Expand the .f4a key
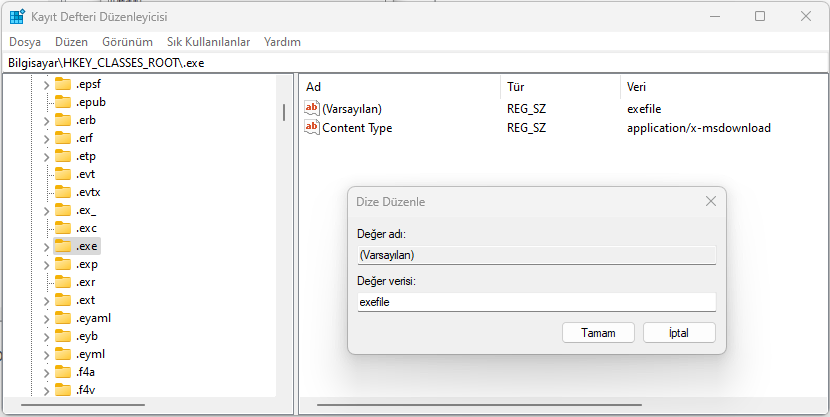830x417 pixels. (46, 373)
